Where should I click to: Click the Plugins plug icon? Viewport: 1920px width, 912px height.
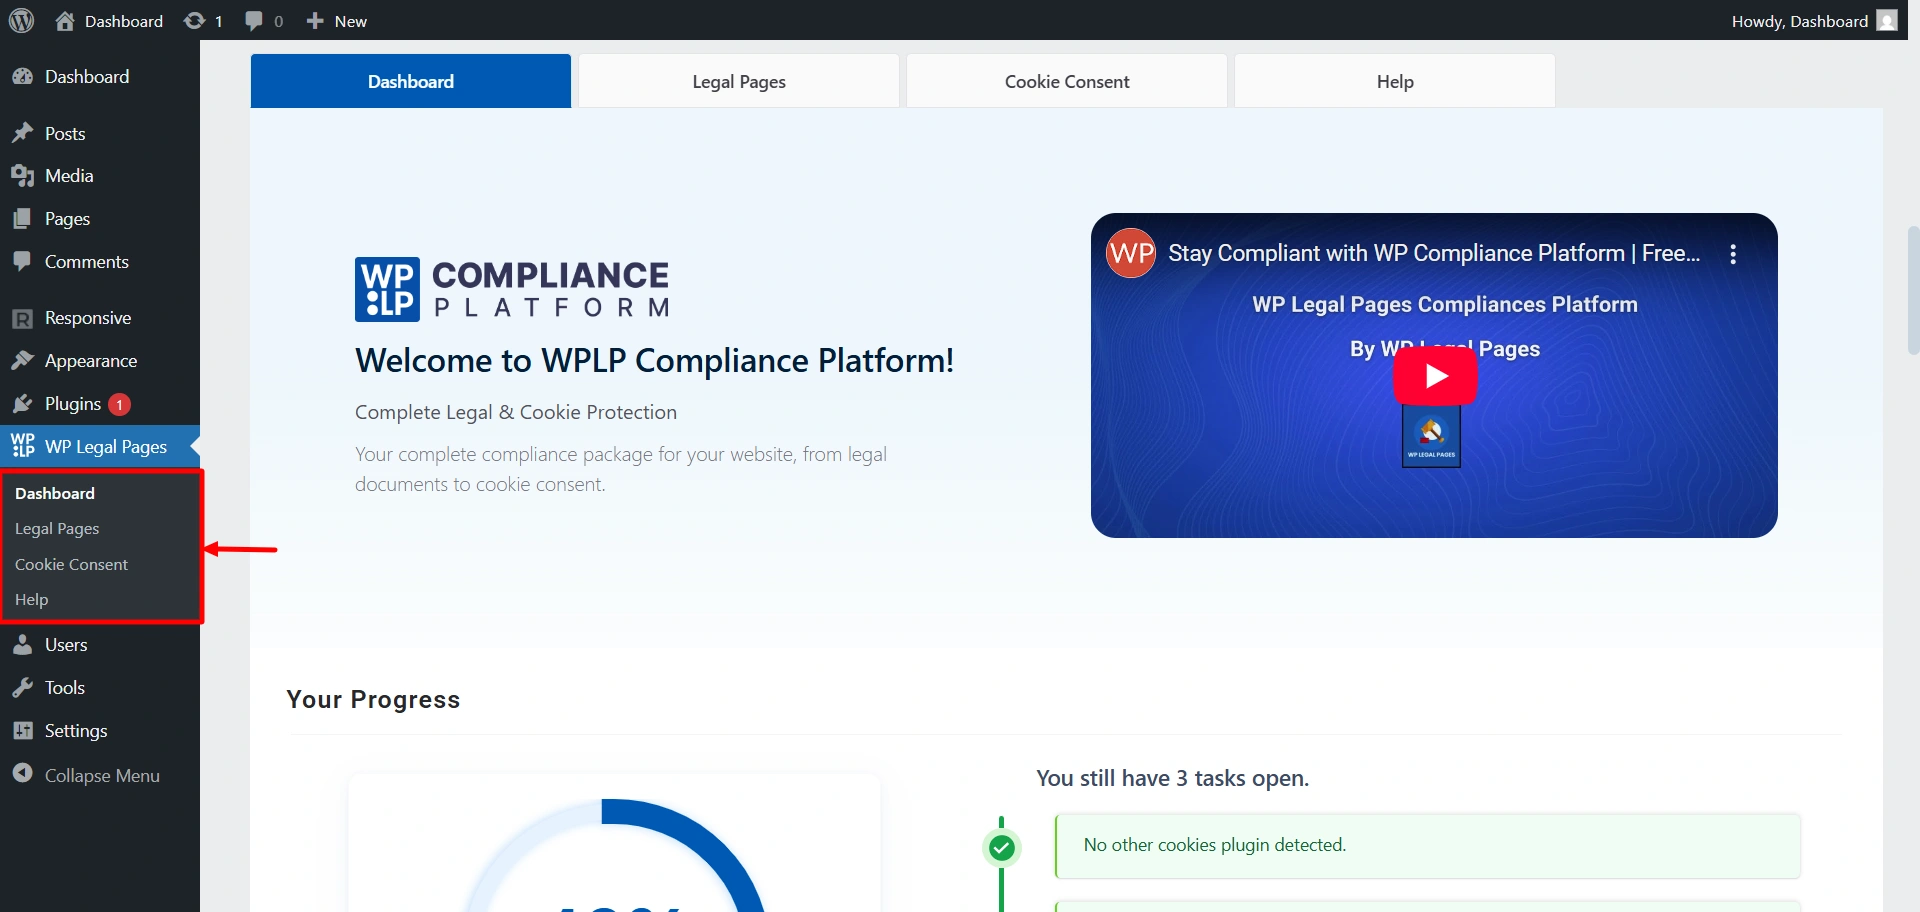click(22, 404)
